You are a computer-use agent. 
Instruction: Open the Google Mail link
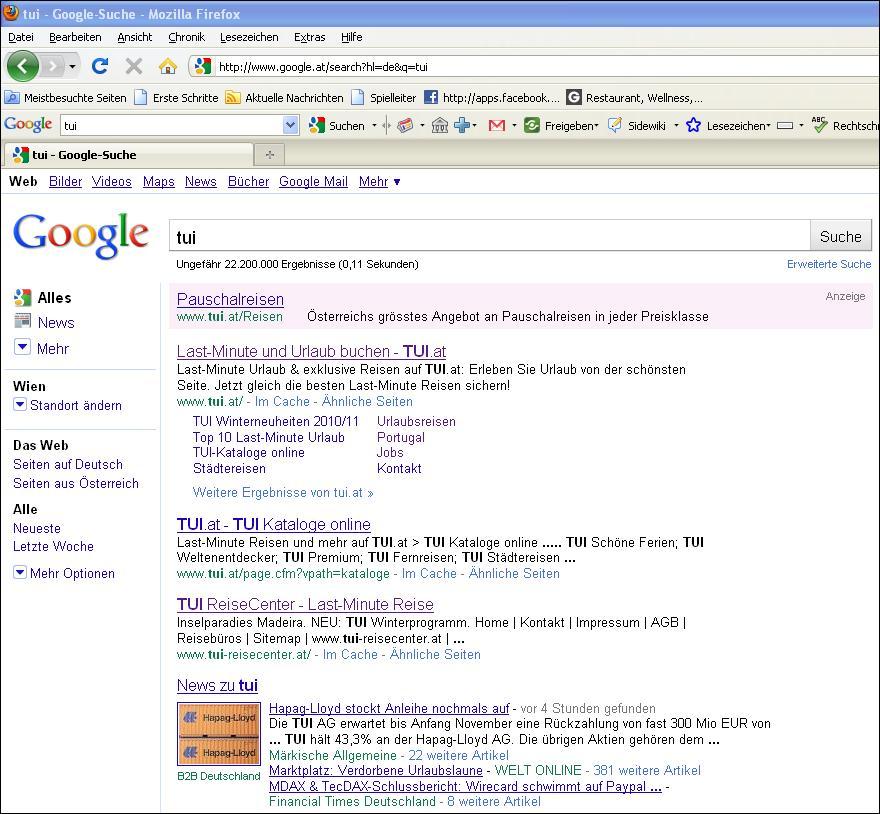[x=313, y=182]
